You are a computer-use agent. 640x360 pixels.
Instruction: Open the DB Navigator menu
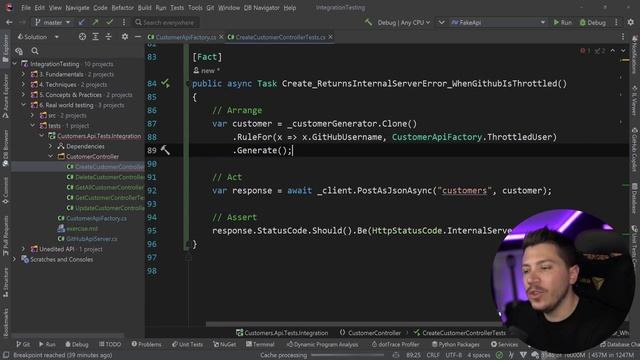click(x=262, y=8)
